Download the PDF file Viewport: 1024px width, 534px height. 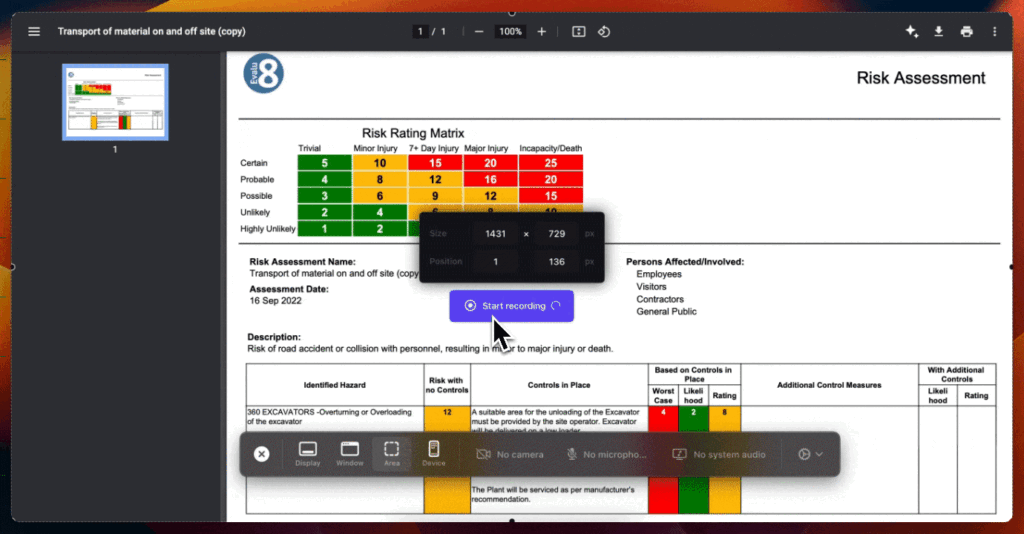pyautogui.click(x=938, y=31)
